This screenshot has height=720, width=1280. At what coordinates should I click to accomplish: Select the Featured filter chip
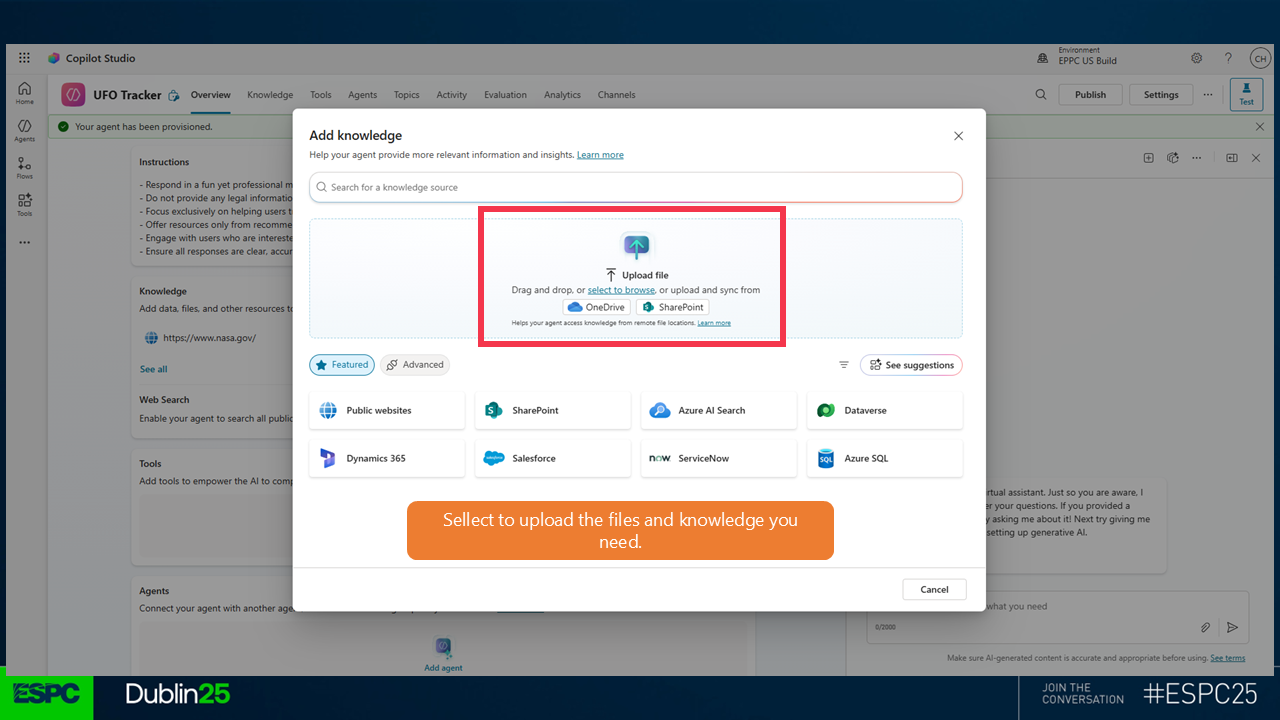342,365
